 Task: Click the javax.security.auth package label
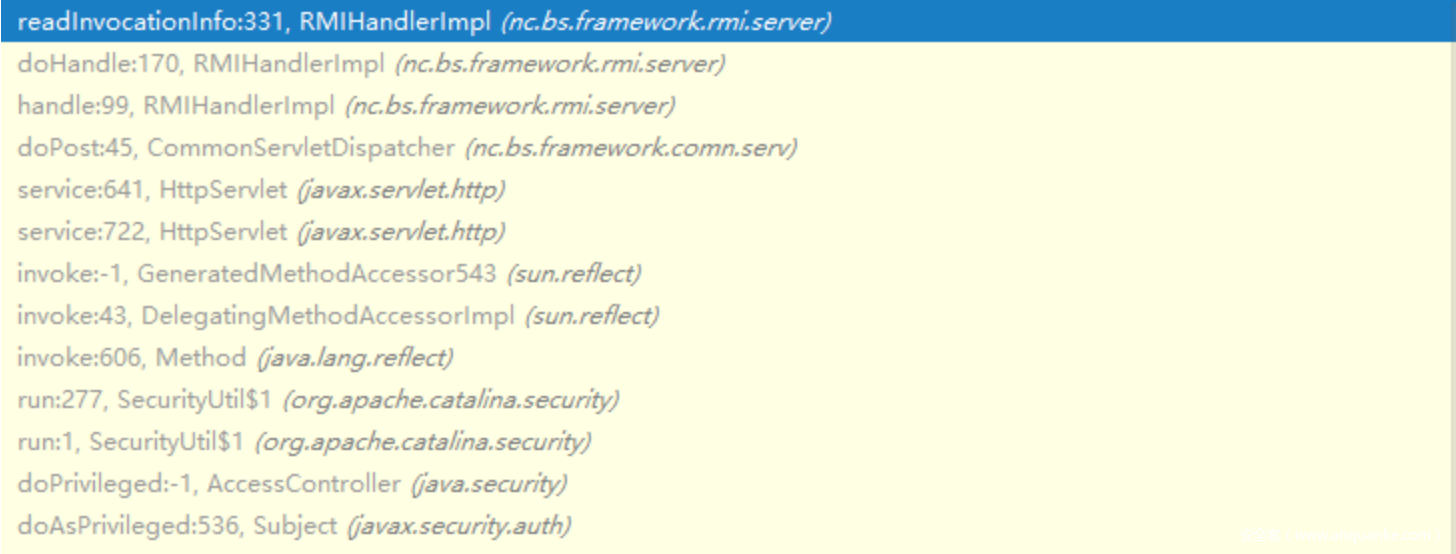tap(459, 526)
